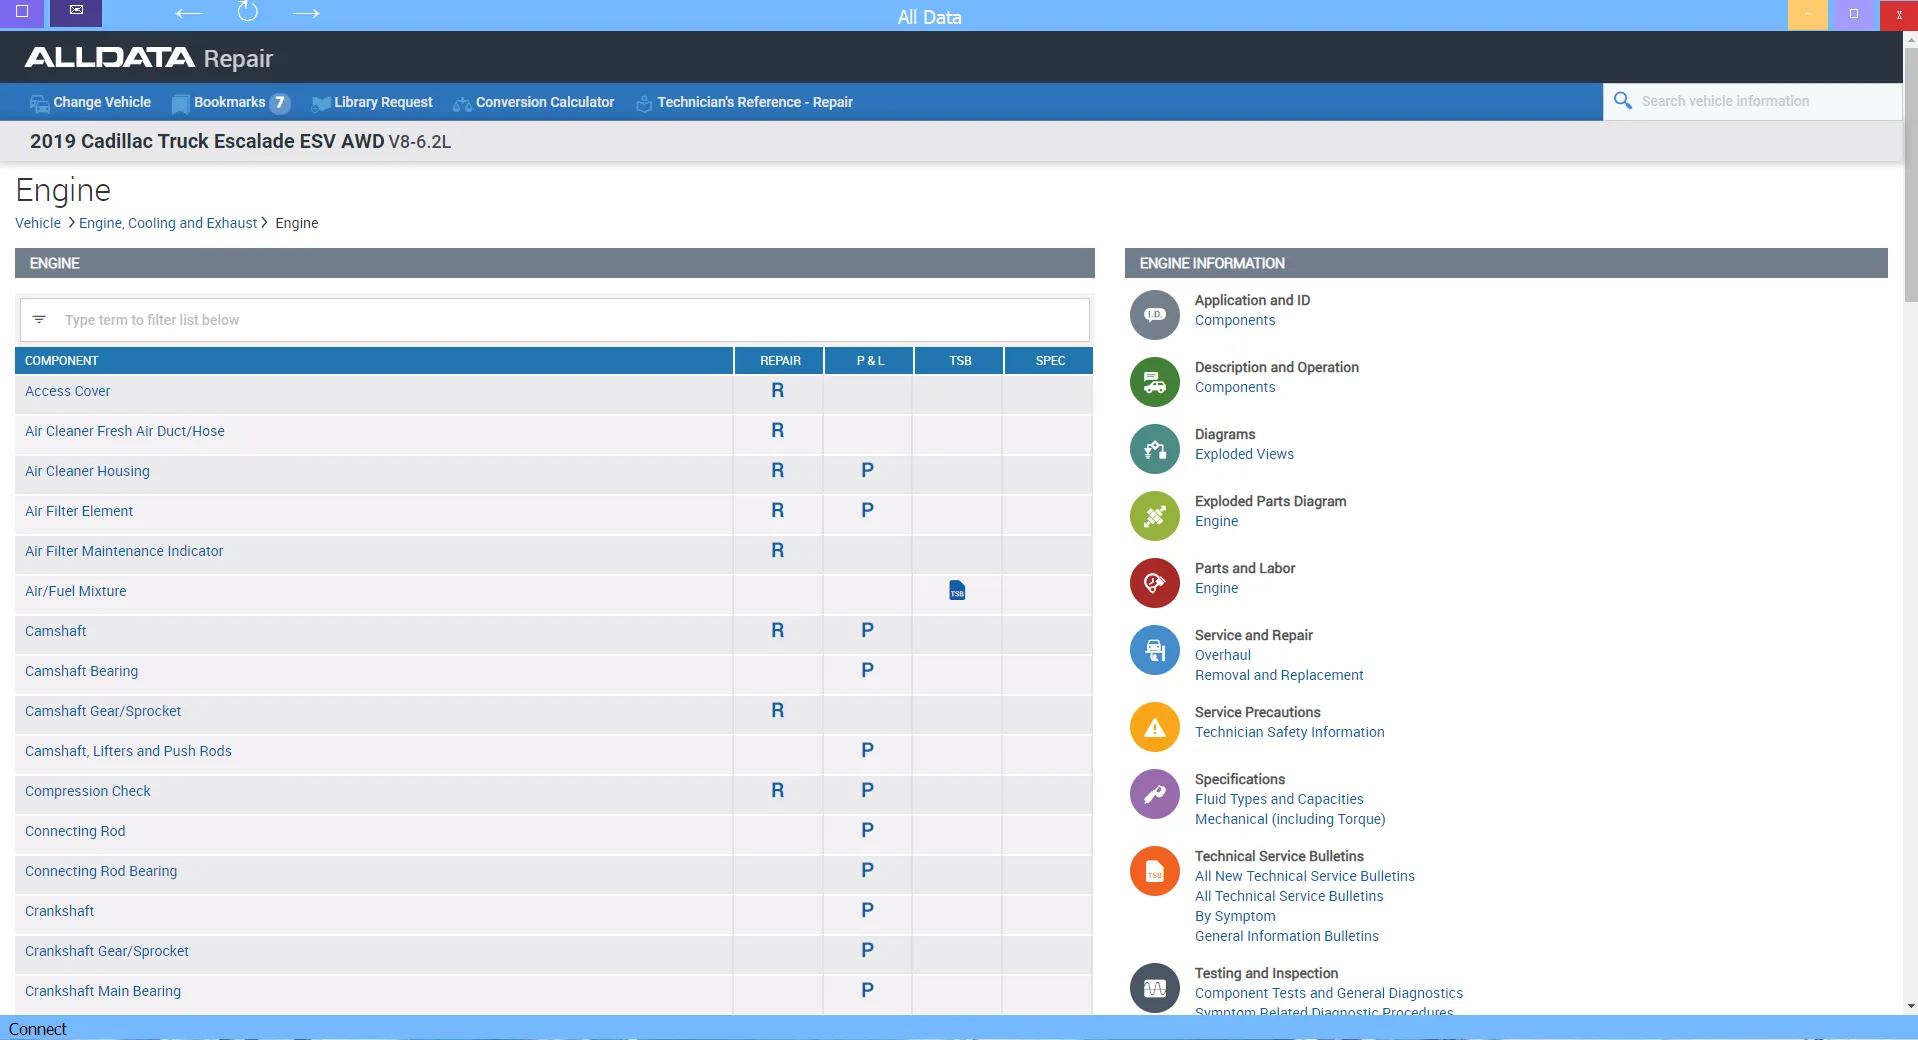Open General Information Bulletins link
The image size is (1918, 1040).
[x=1287, y=936]
